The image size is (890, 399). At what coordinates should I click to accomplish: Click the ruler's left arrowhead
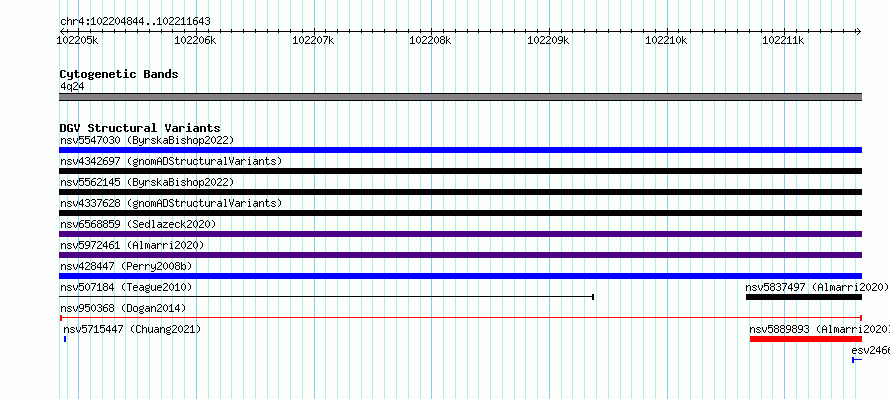[x=62, y=31]
